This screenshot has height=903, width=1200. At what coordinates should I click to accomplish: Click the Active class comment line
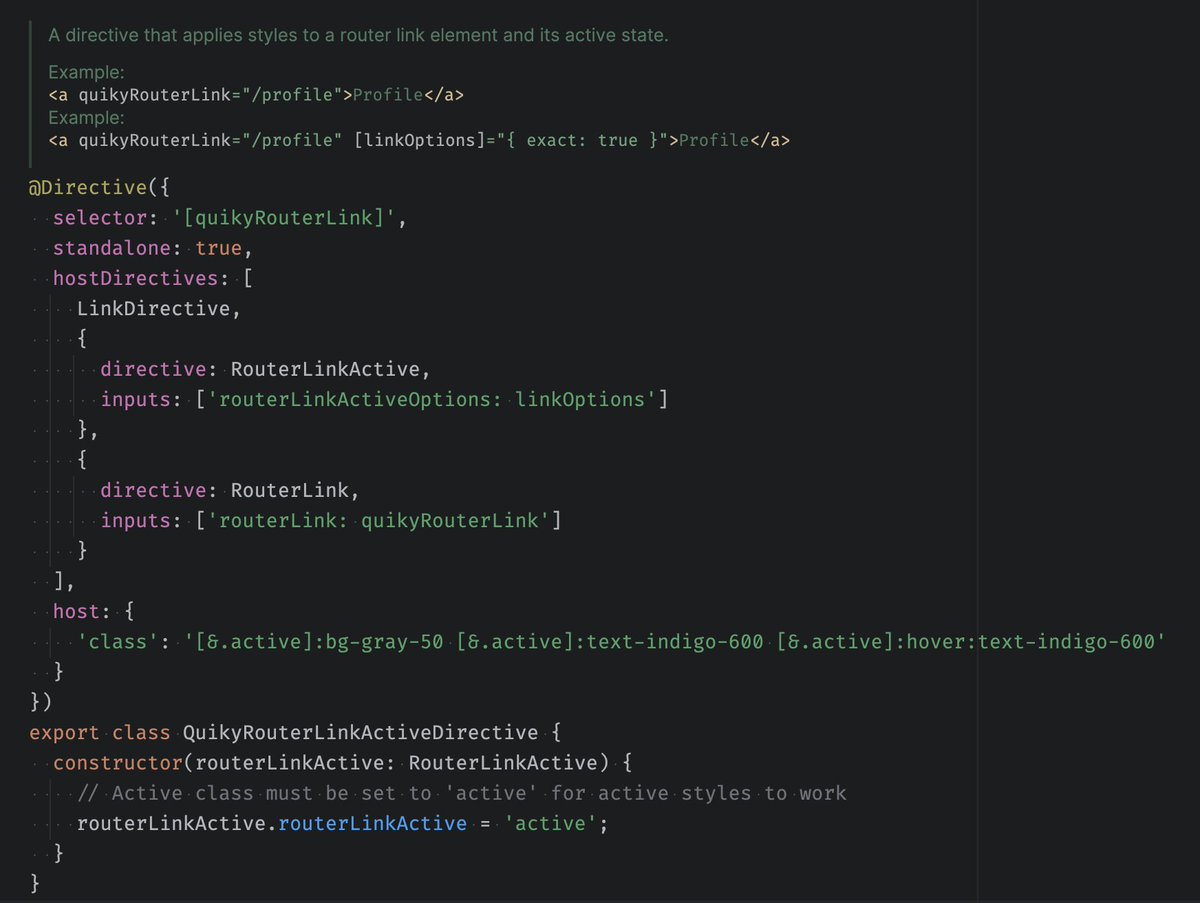(x=461, y=793)
